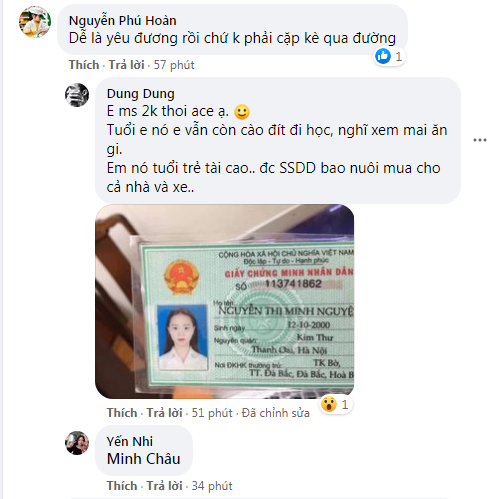Open the tagged Minh Châu profile
This screenshot has height=499, width=503.
point(144,459)
